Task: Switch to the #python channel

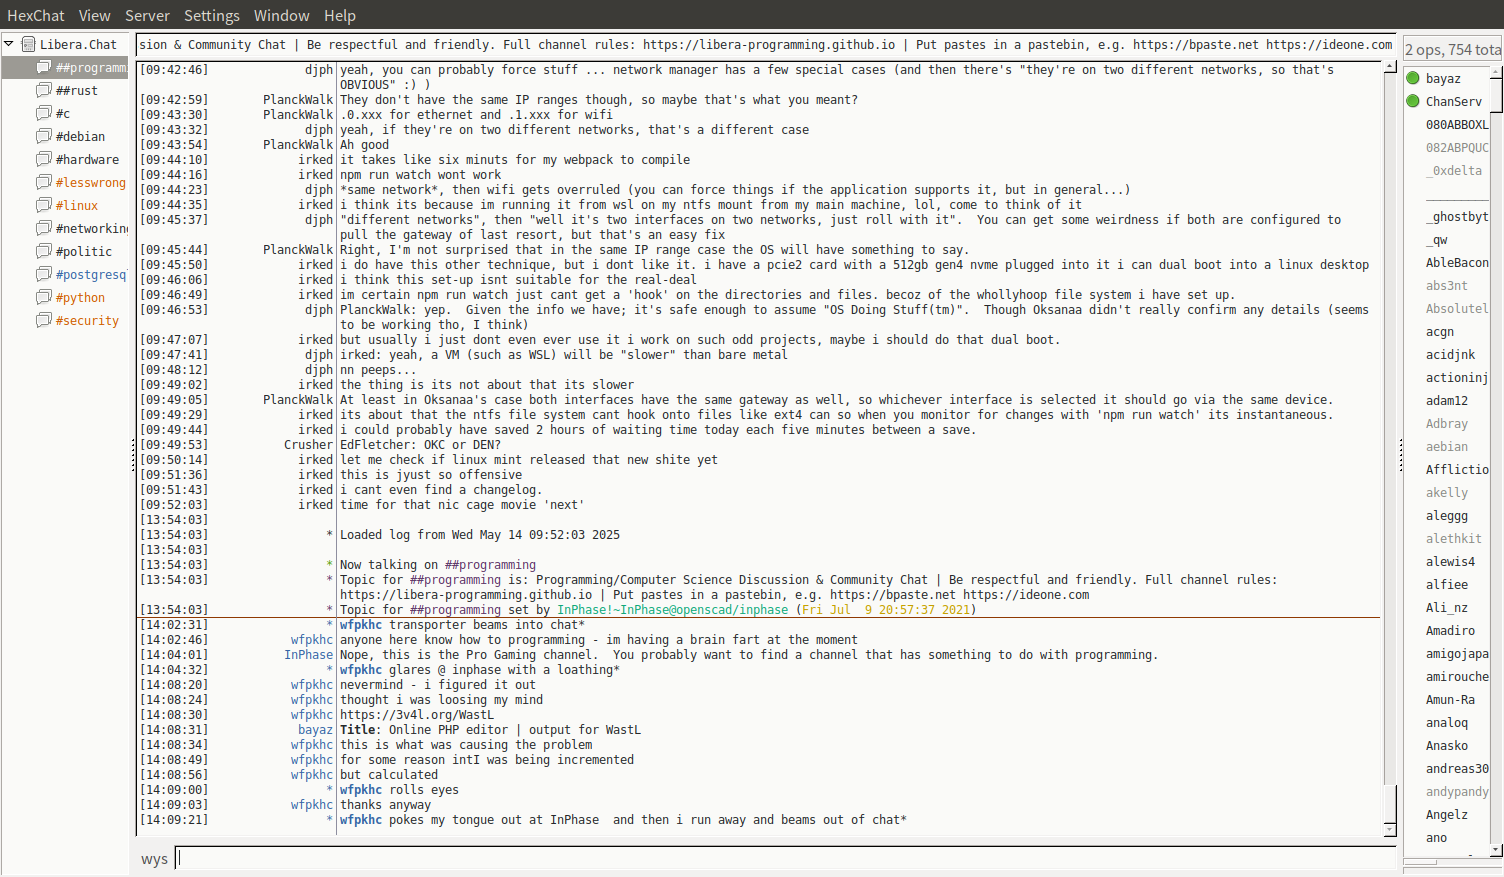Action: [80, 297]
